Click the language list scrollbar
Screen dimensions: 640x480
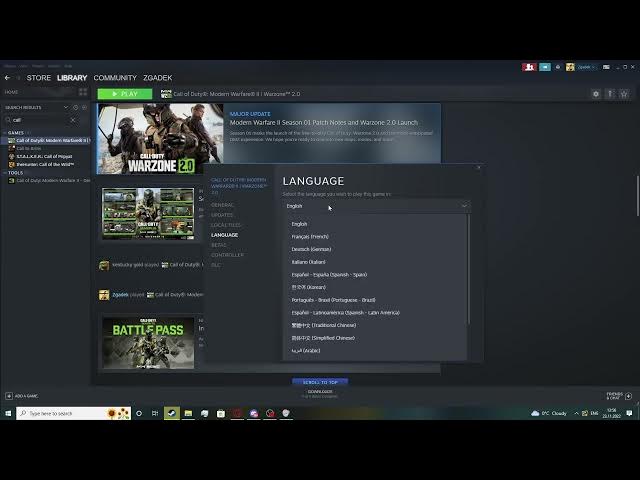coord(468,269)
